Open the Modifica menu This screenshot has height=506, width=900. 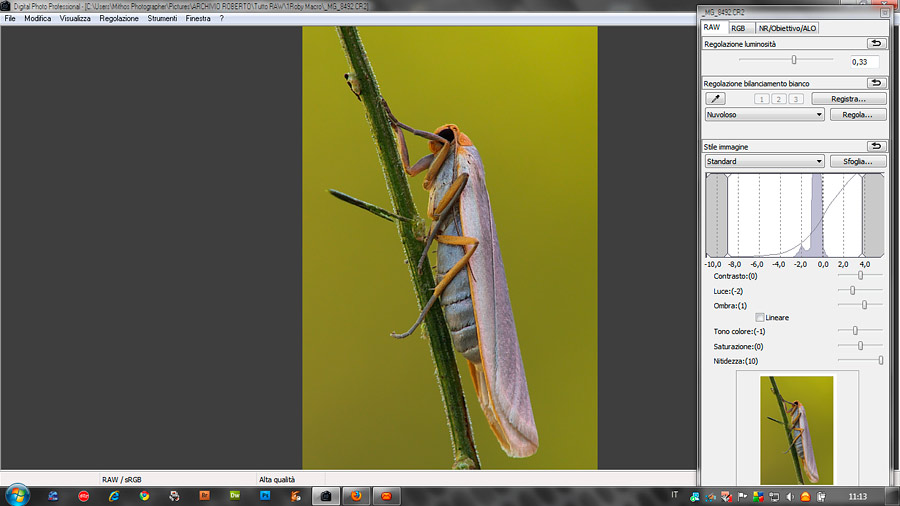(37, 18)
